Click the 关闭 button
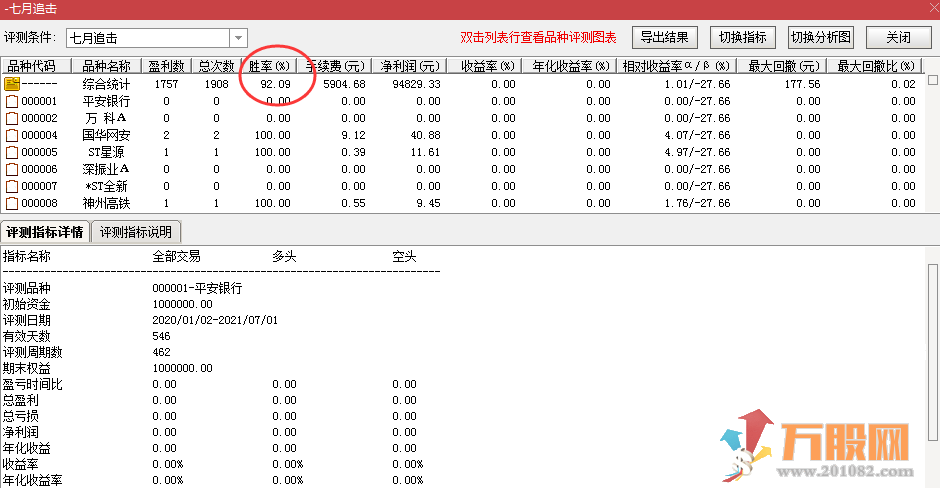This screenshot has height=488, width=940. pyautogui.click(x=898, y=37)
